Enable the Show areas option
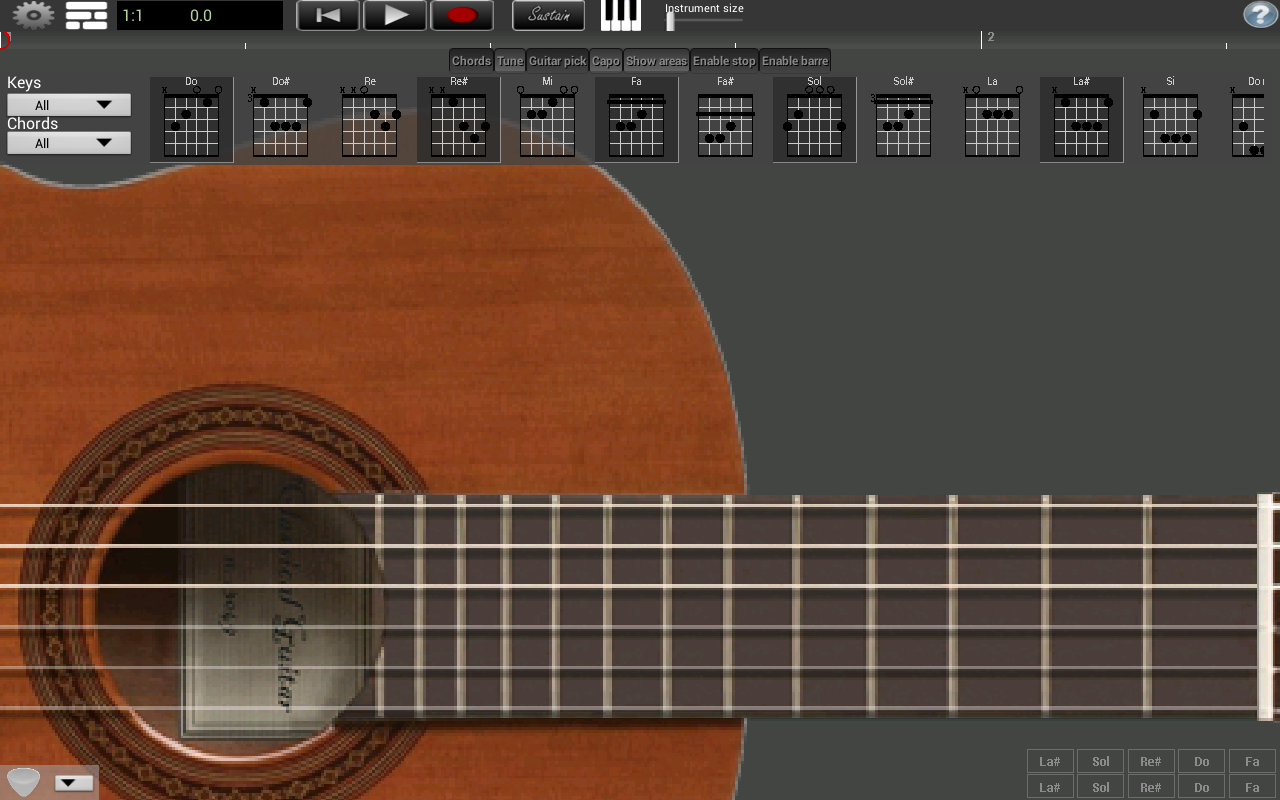 [656, 60]
